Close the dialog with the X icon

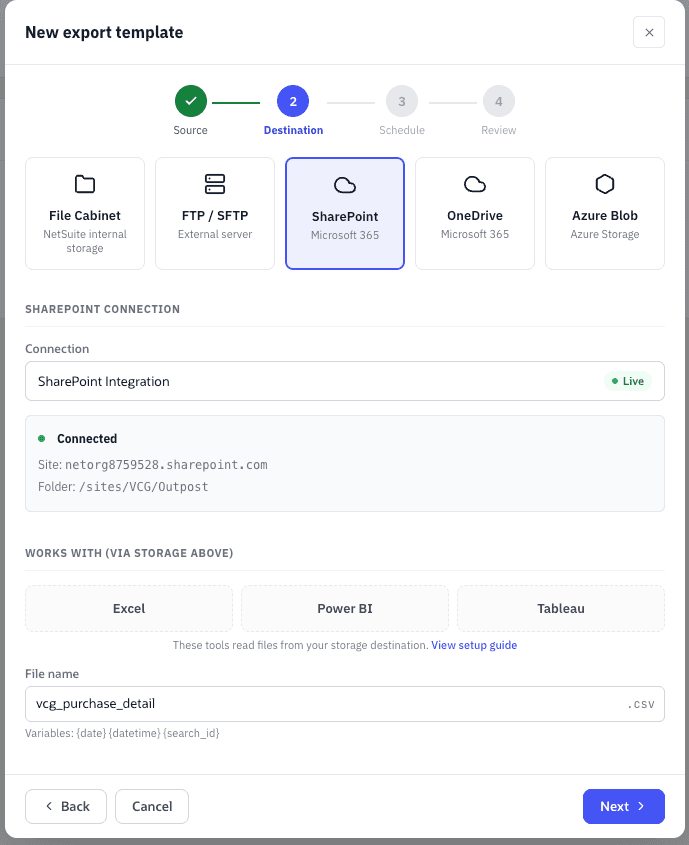[649, 32]
